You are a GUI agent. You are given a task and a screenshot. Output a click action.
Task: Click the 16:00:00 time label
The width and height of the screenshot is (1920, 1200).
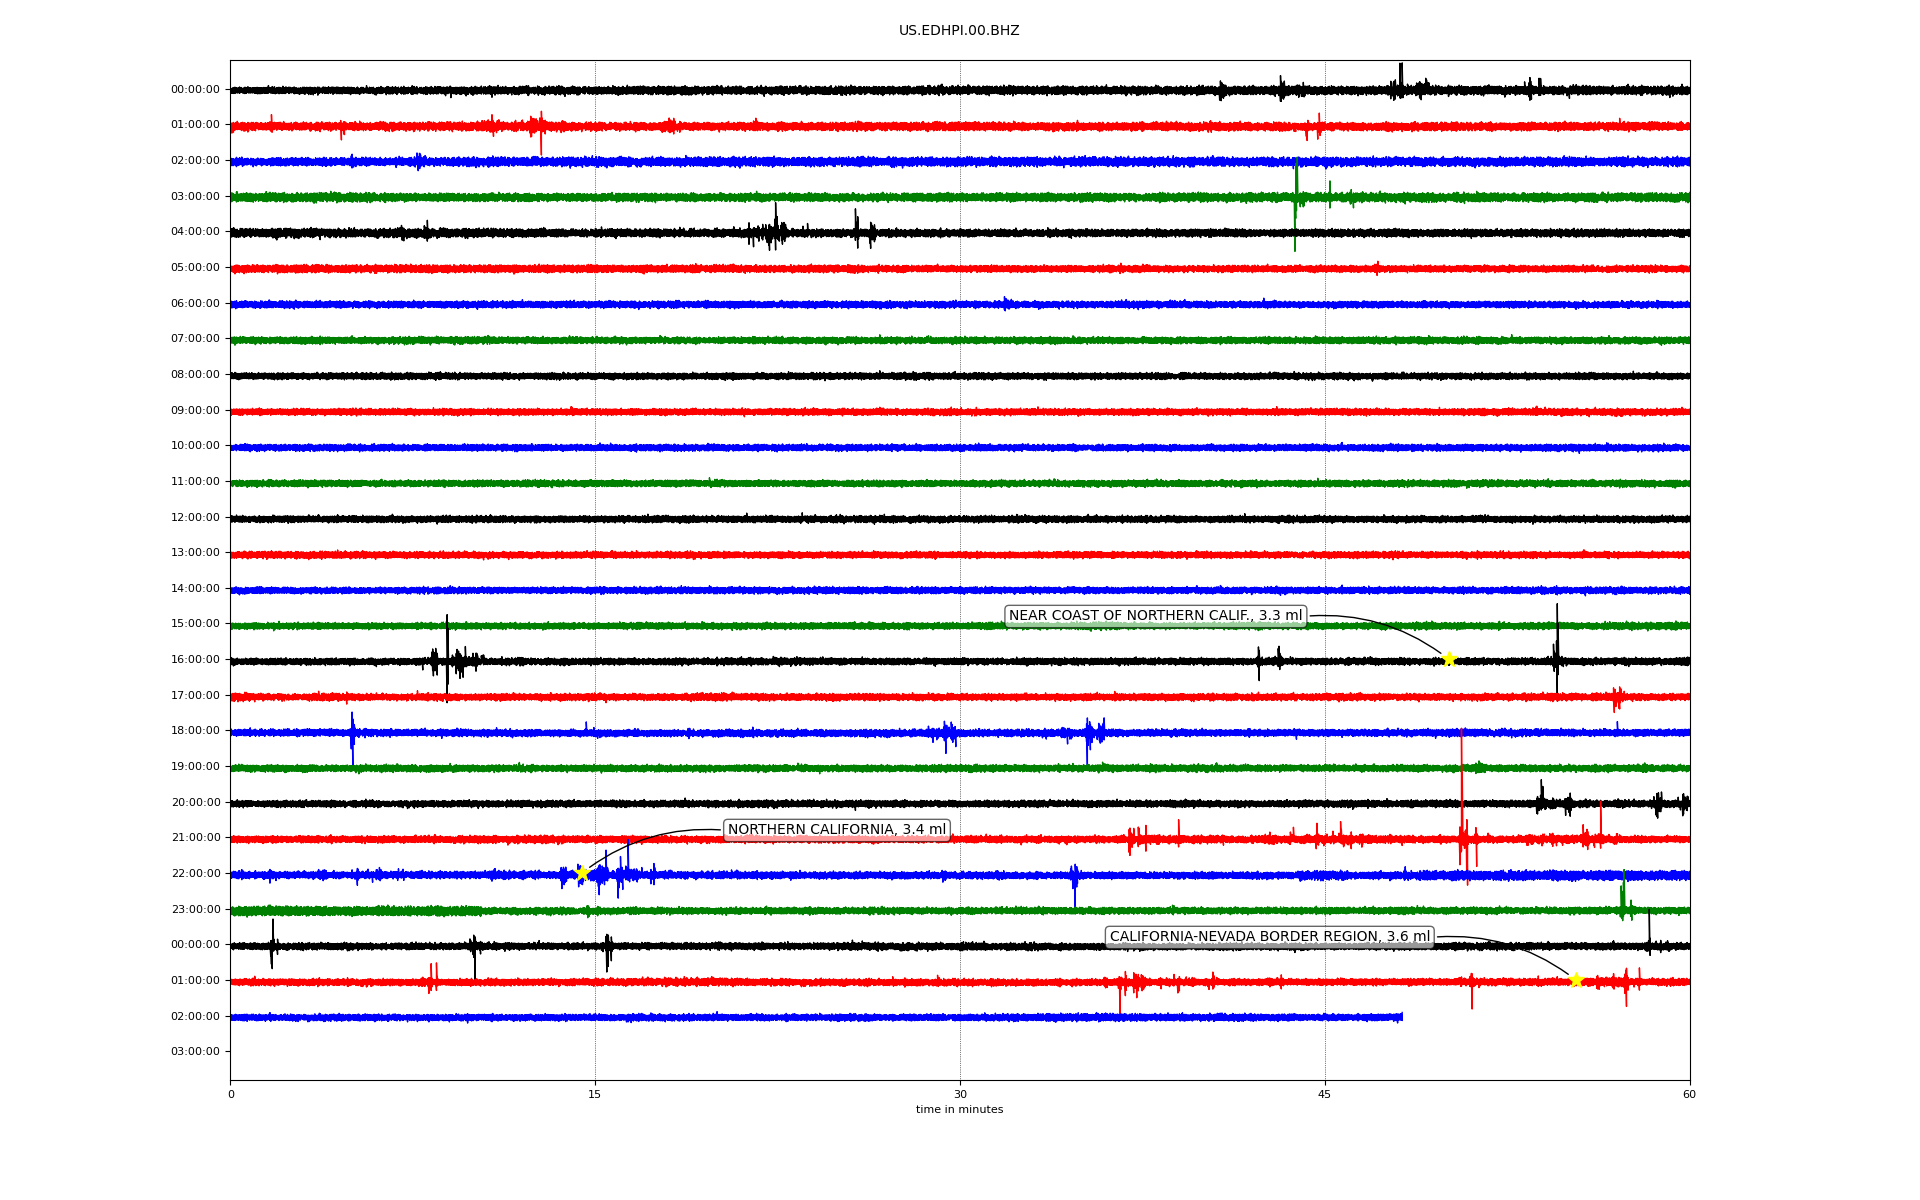195,659
